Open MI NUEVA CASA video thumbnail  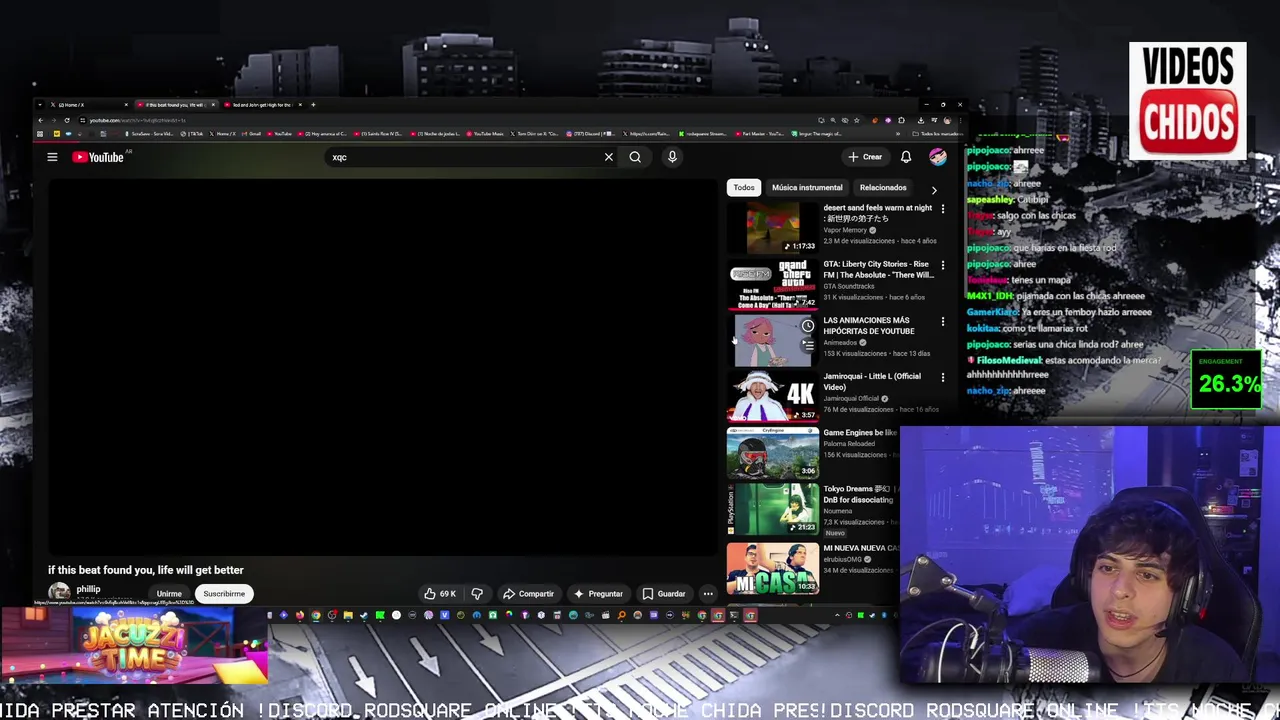pos(772,567)
